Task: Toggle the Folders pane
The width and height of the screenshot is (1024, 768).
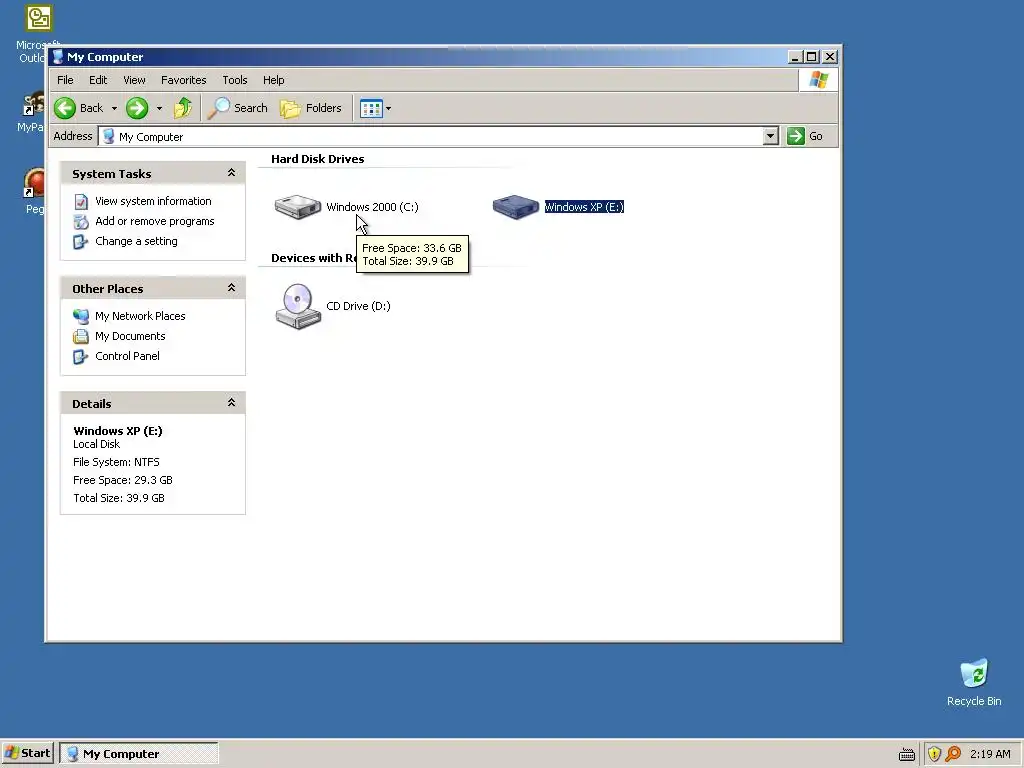Action: (311, 108)
